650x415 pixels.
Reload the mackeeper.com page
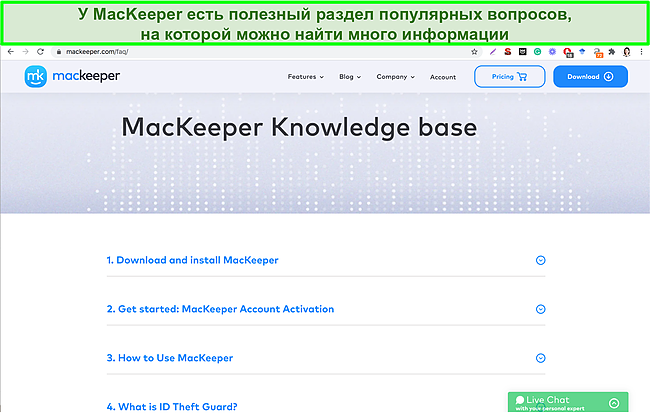40,52
